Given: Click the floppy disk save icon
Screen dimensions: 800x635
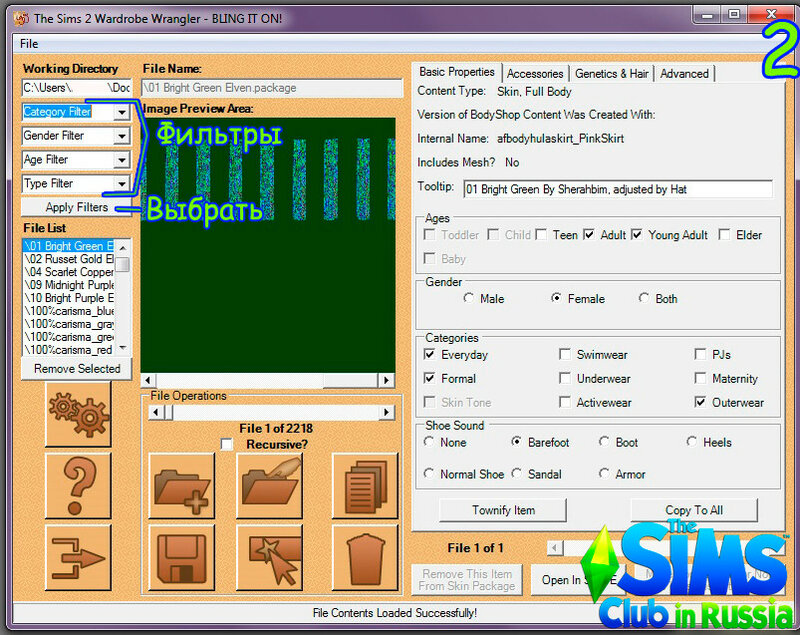Looking at the screenshot, I should click(x=182, y=557).
